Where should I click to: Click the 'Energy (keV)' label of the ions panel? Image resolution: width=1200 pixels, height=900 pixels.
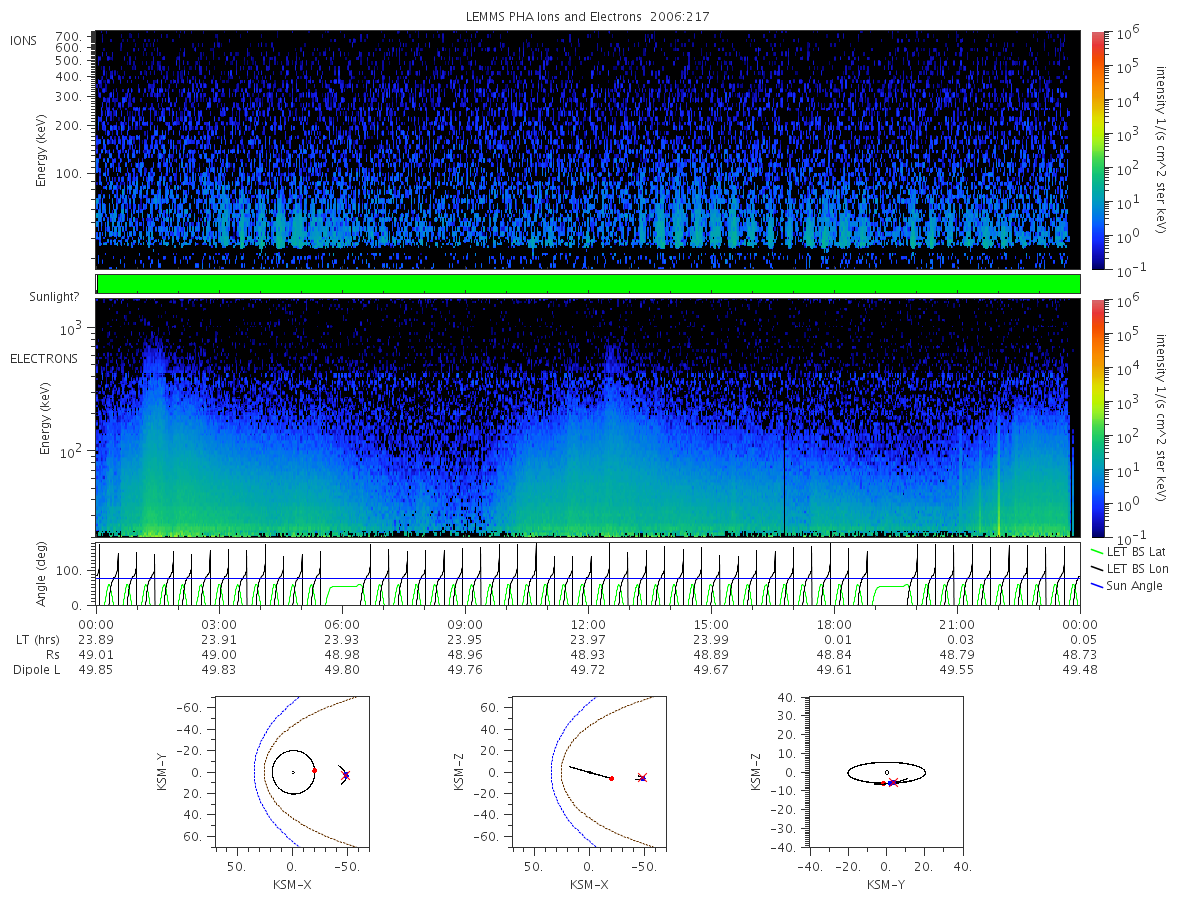pos(43,150)
